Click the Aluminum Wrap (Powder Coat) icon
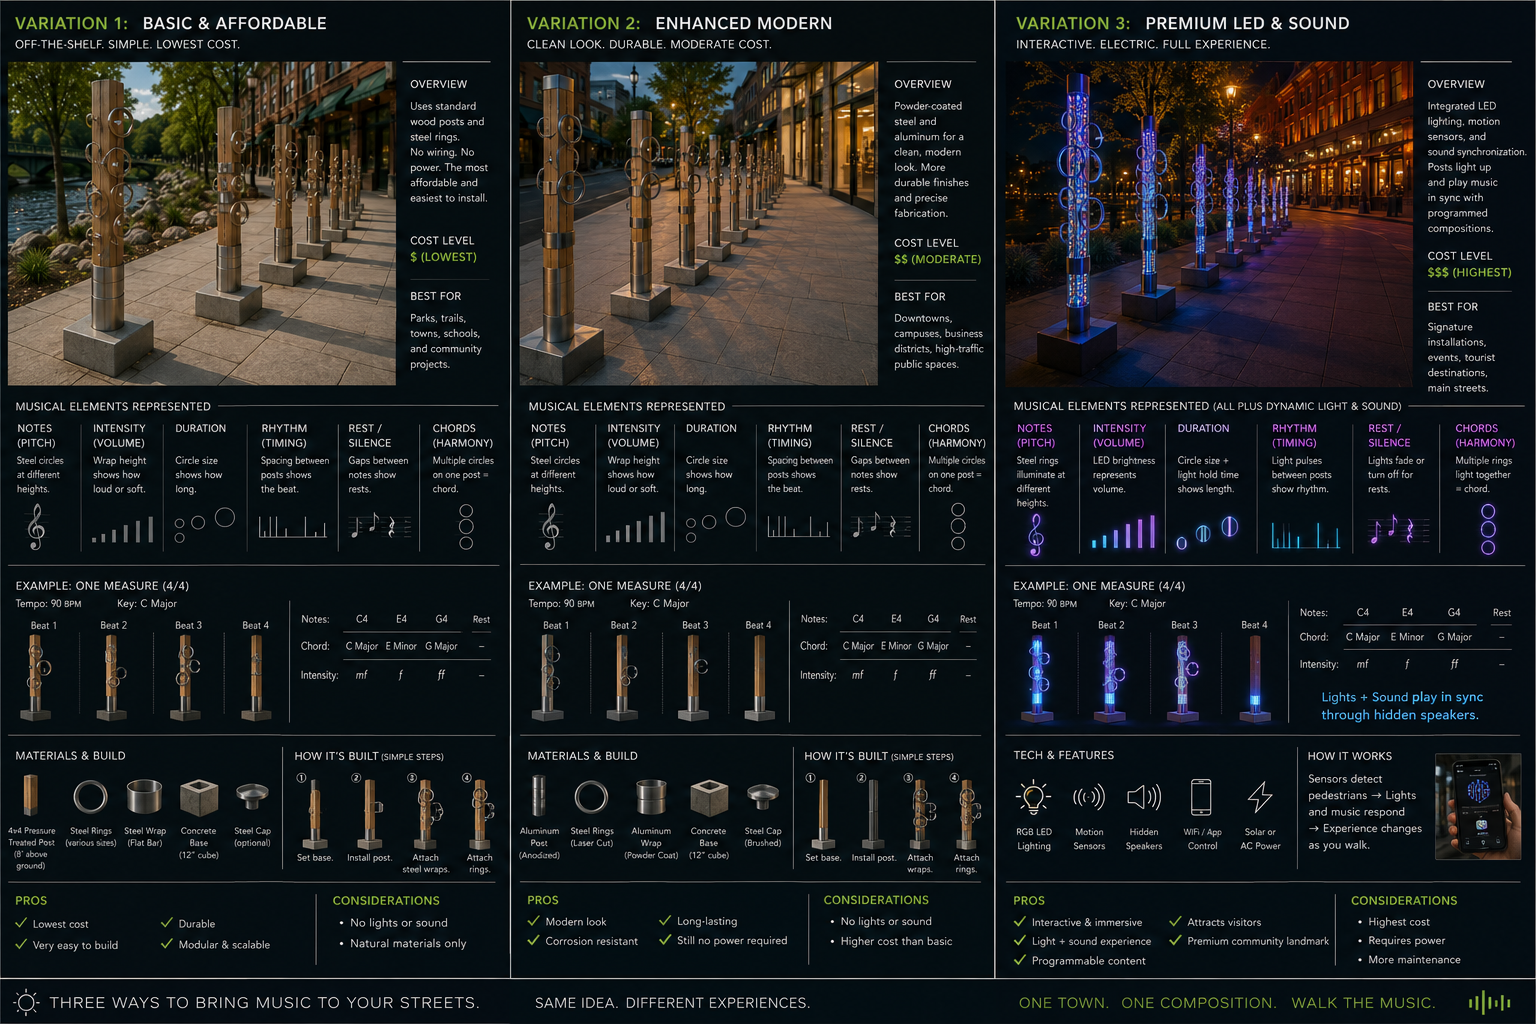Viewport: 1536px width, 1024px height. 651,798
